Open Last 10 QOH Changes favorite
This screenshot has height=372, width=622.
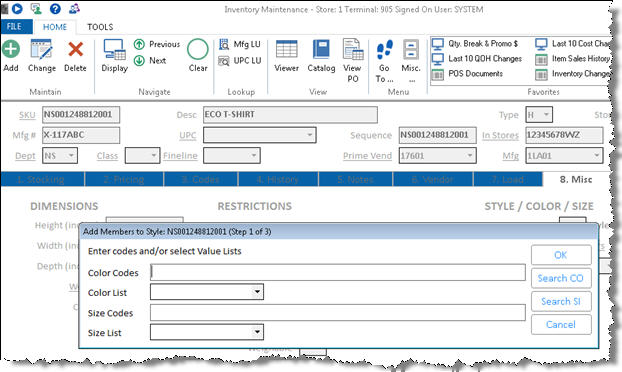pos(477,59)
